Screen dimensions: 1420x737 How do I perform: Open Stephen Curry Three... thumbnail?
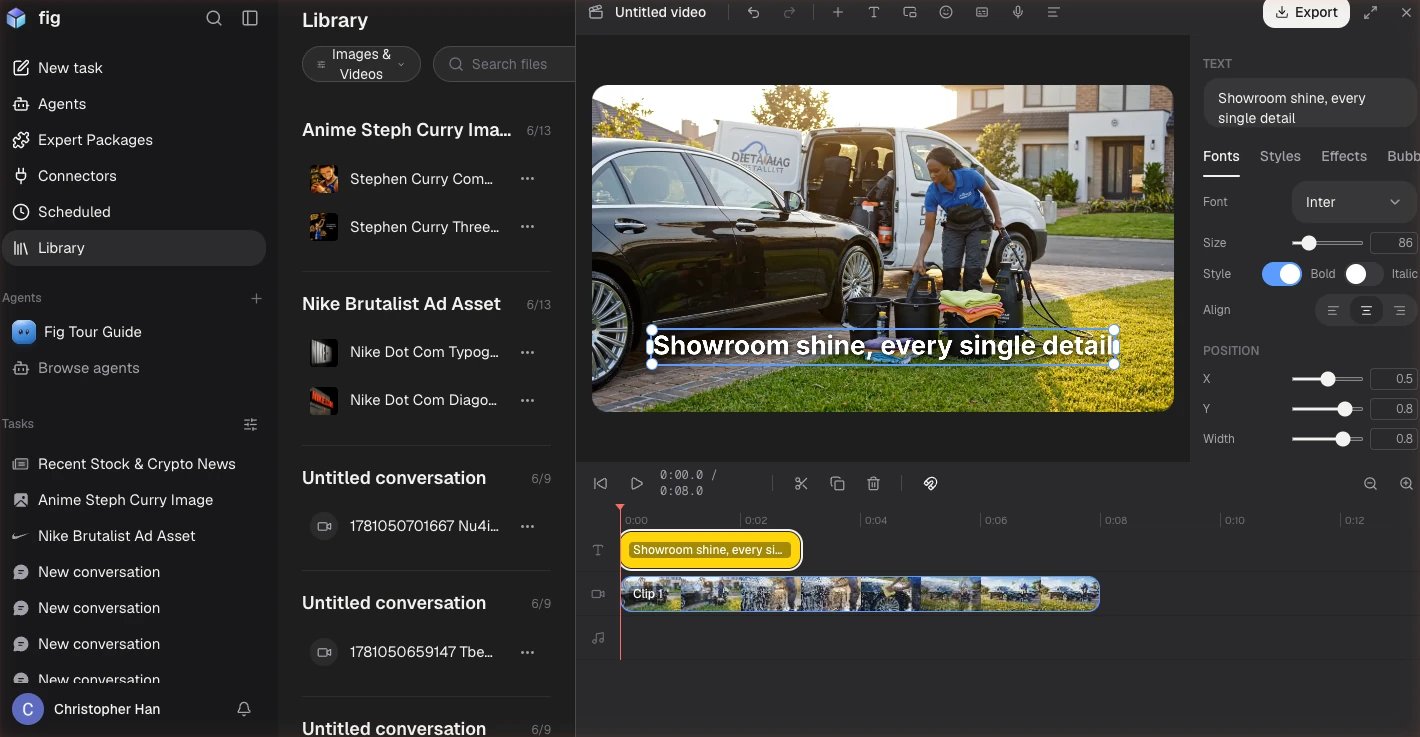point(323,227)
